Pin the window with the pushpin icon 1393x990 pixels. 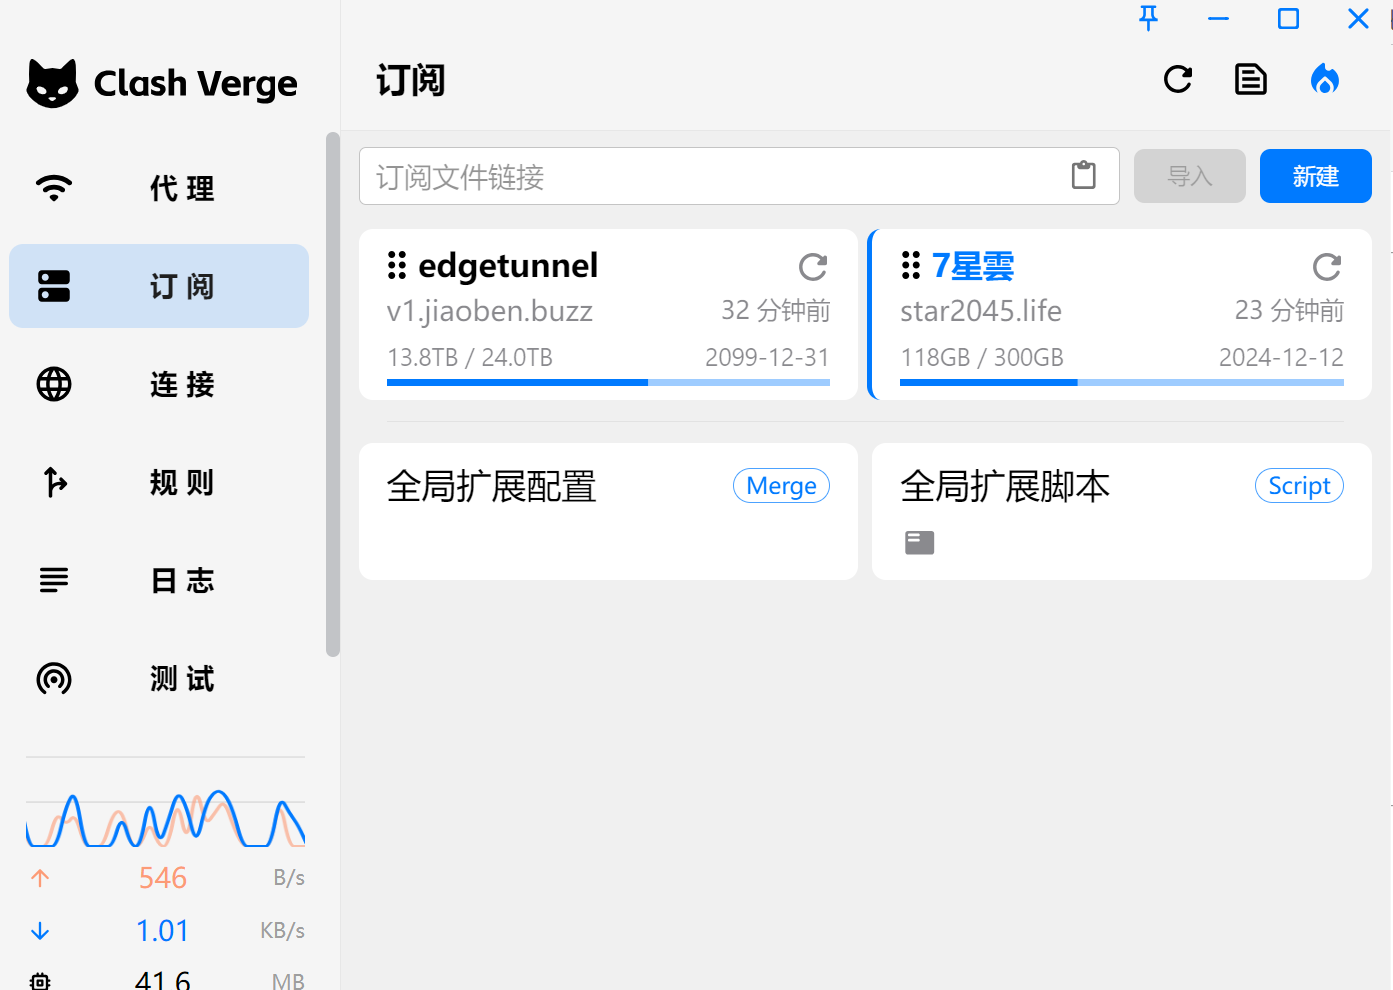point(1148,18)
